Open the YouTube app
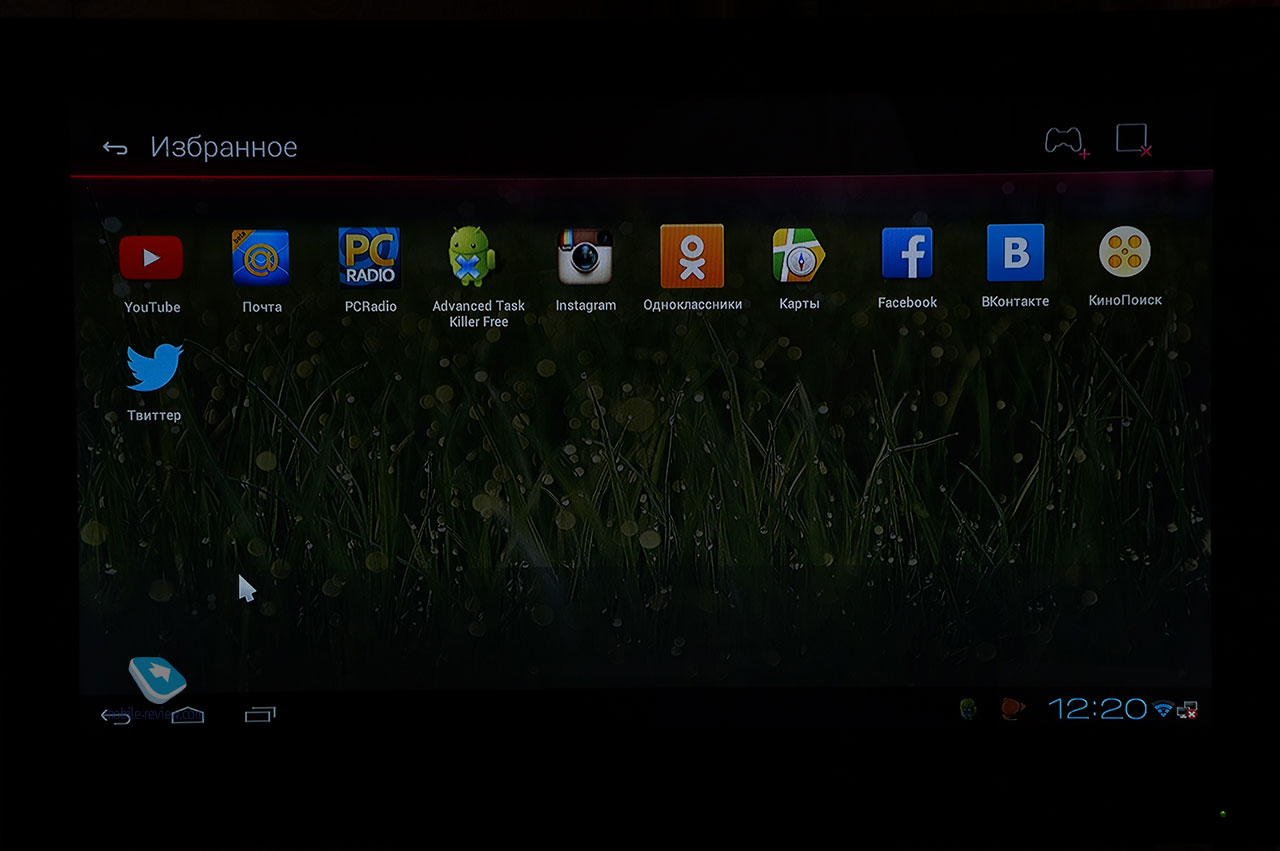This screenshot has height=851, width=1280. [x=151, y=258]
